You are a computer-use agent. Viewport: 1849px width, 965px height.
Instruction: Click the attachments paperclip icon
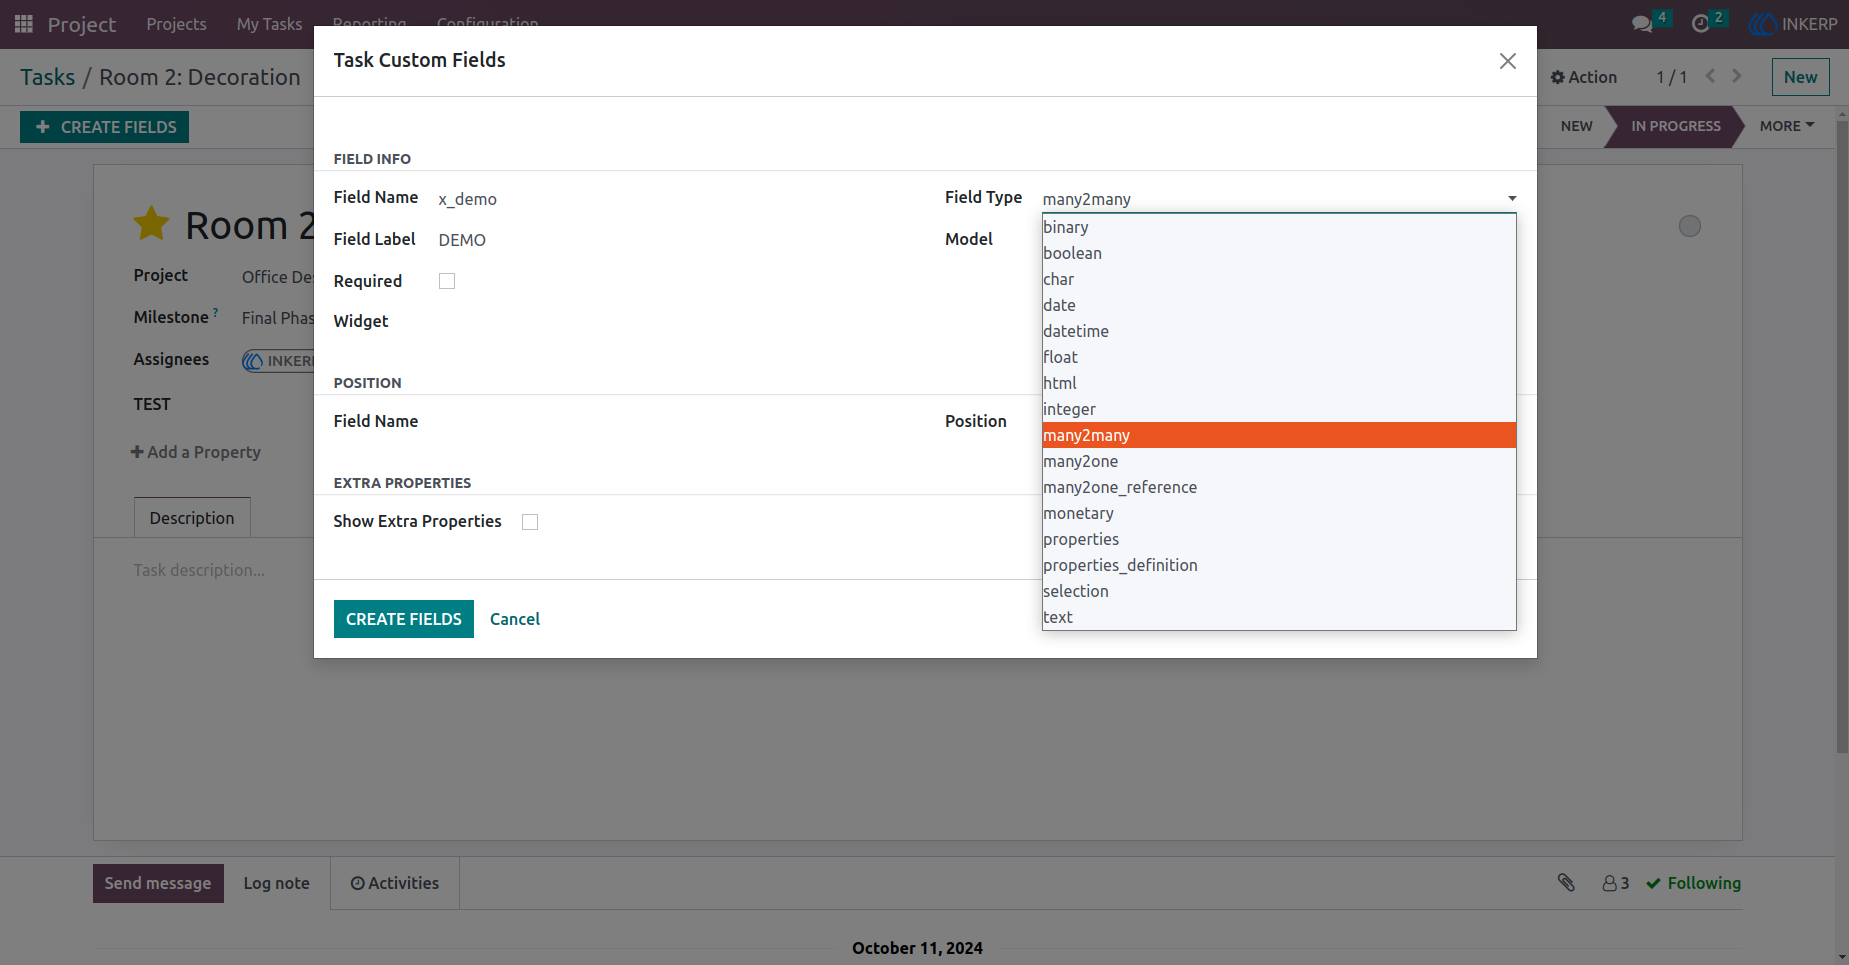point(1566,882)
